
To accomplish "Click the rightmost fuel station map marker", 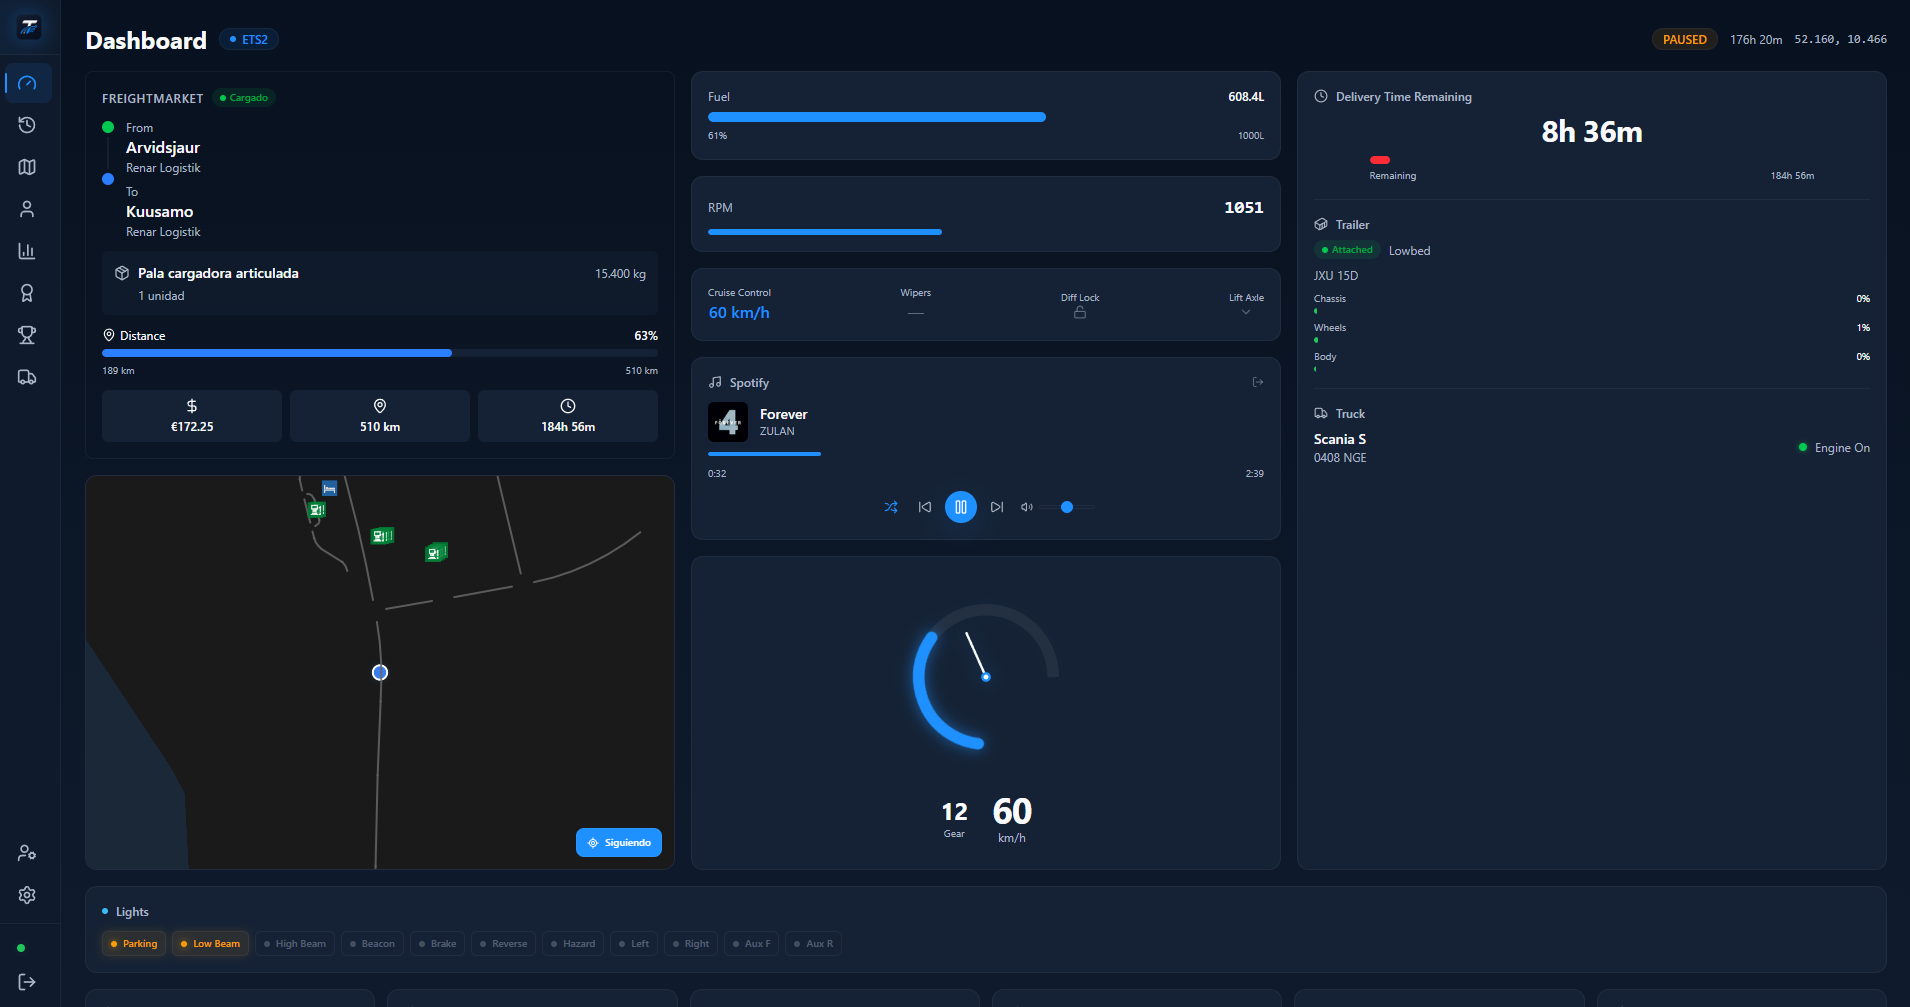I will pos(436,552).
